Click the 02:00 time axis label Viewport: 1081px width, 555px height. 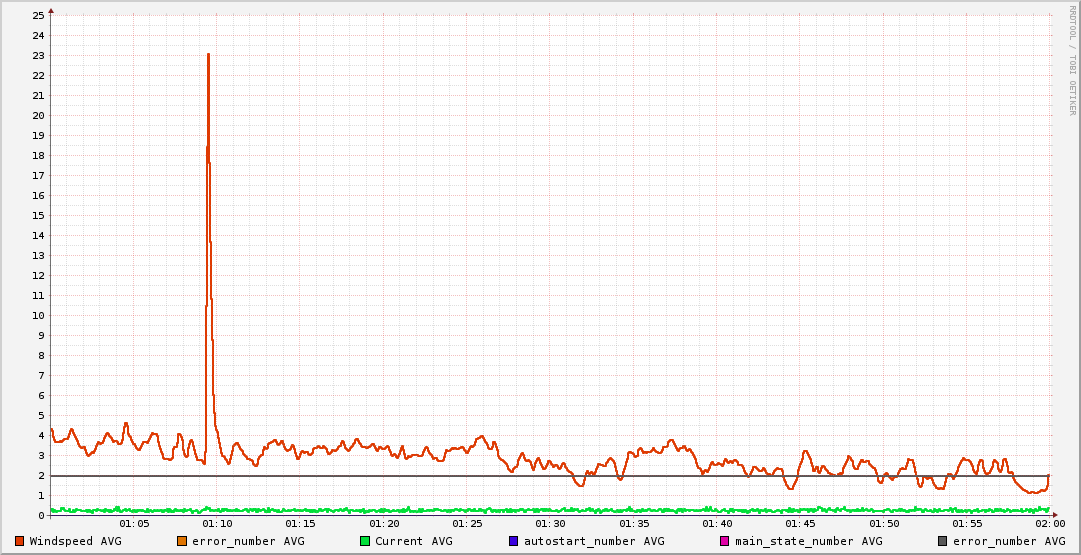click(1049, 523)
